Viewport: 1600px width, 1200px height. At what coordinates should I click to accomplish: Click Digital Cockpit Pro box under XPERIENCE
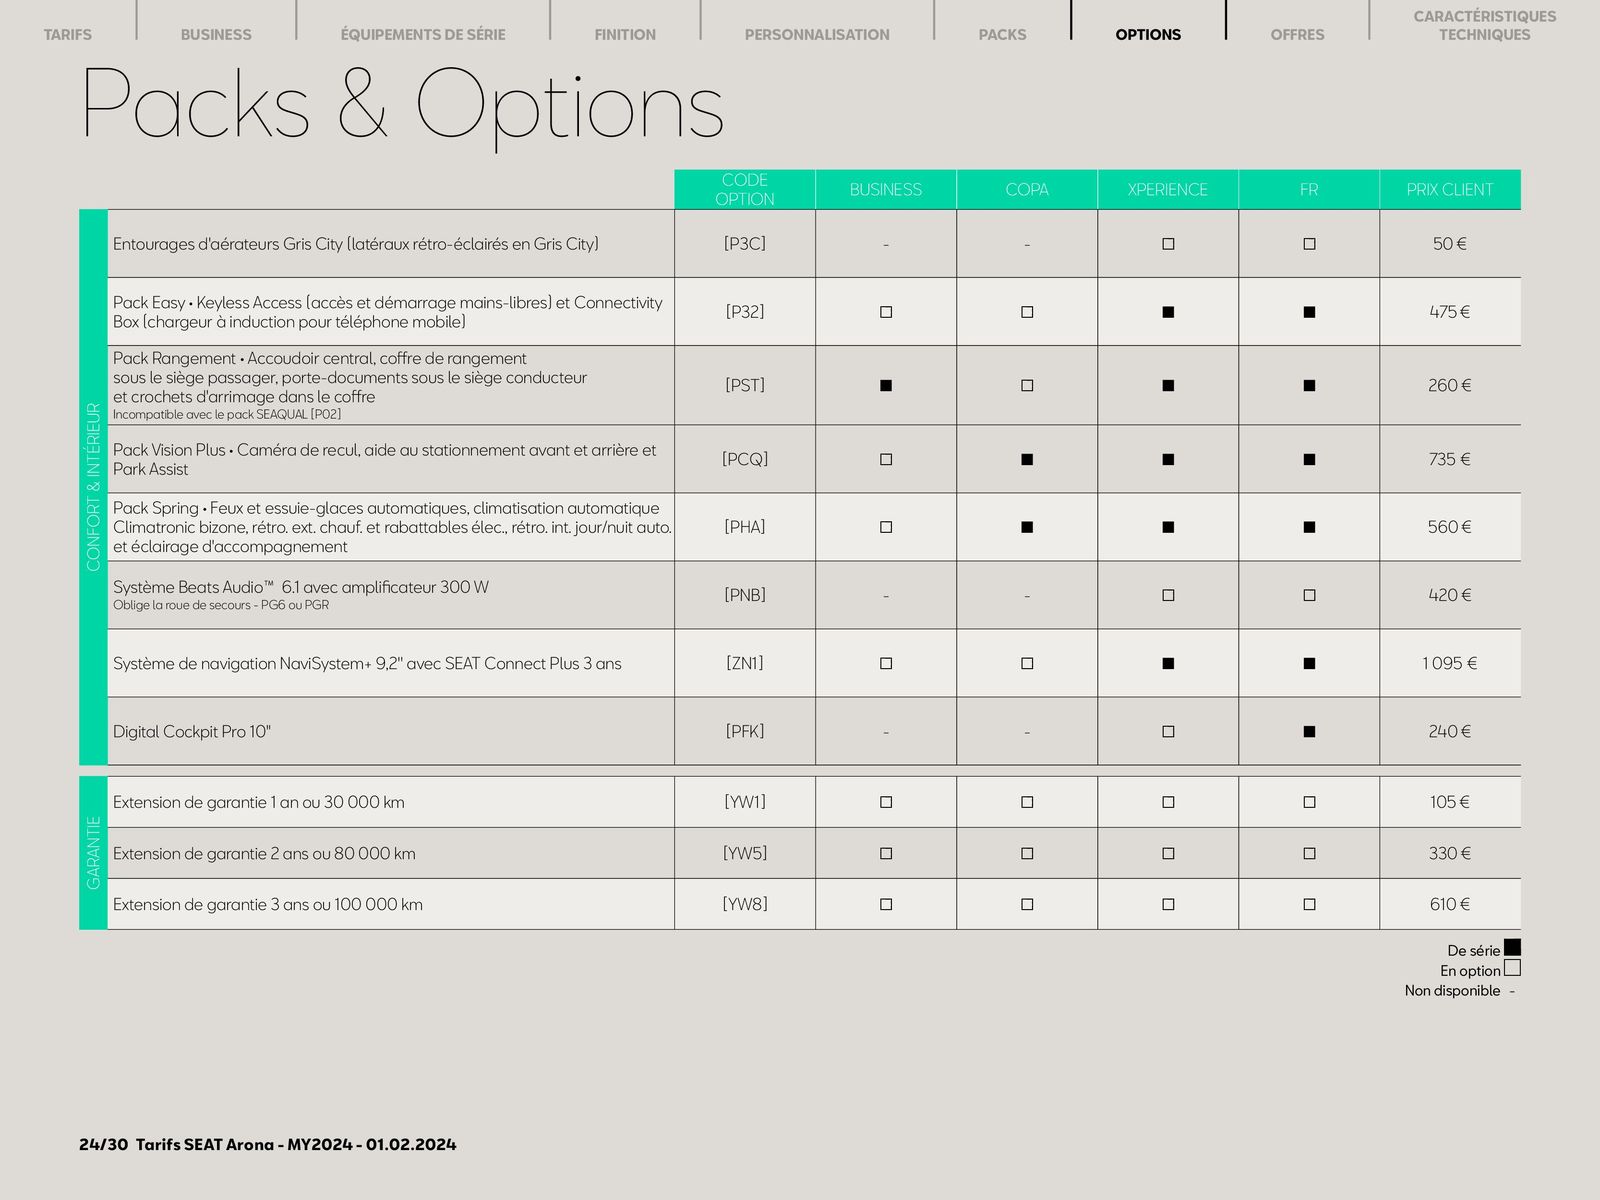(x=1168, y=732)
